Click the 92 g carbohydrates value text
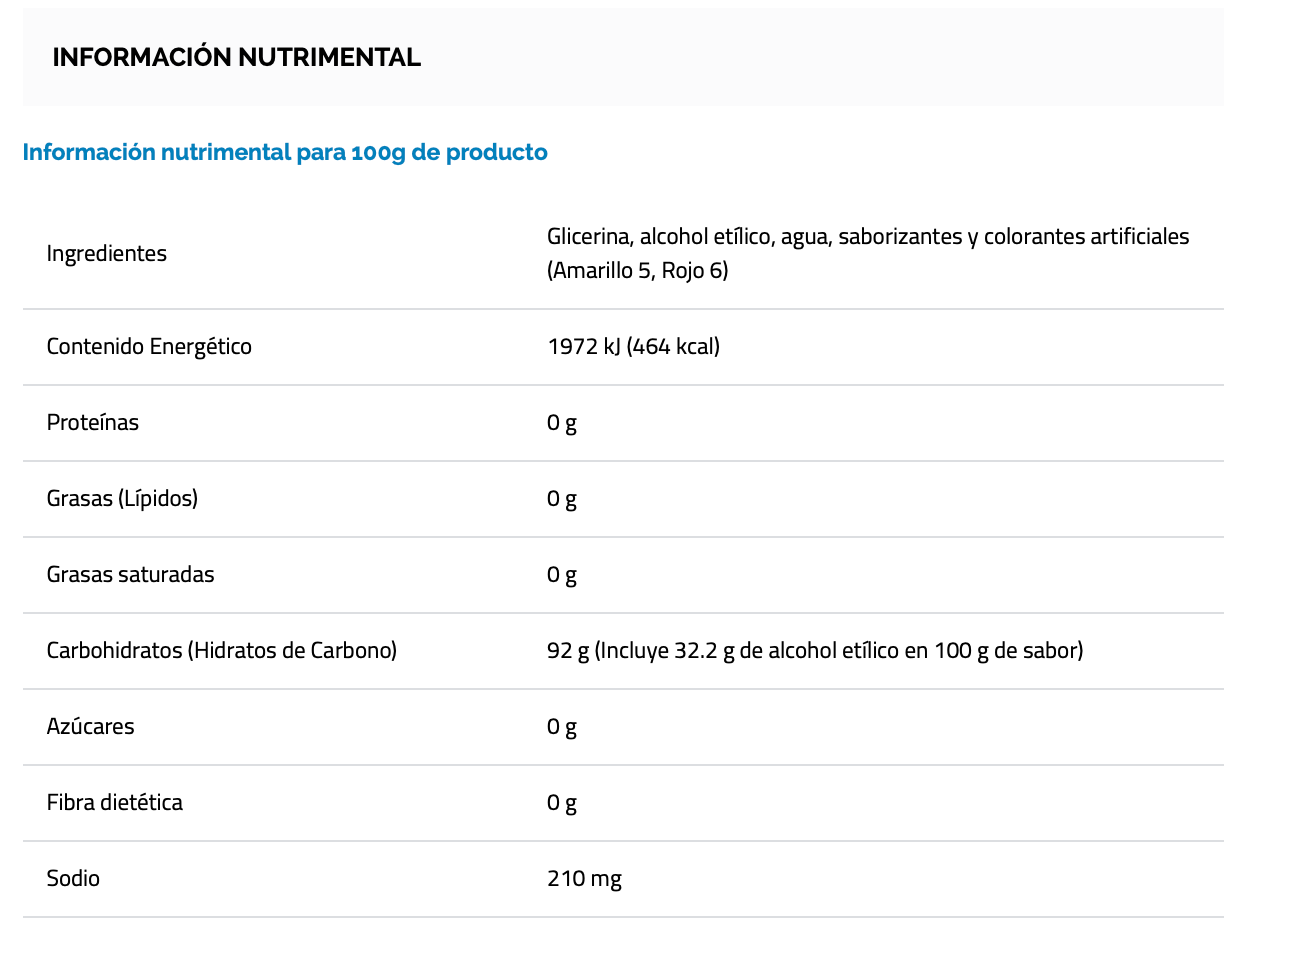 tap(814, 650)
